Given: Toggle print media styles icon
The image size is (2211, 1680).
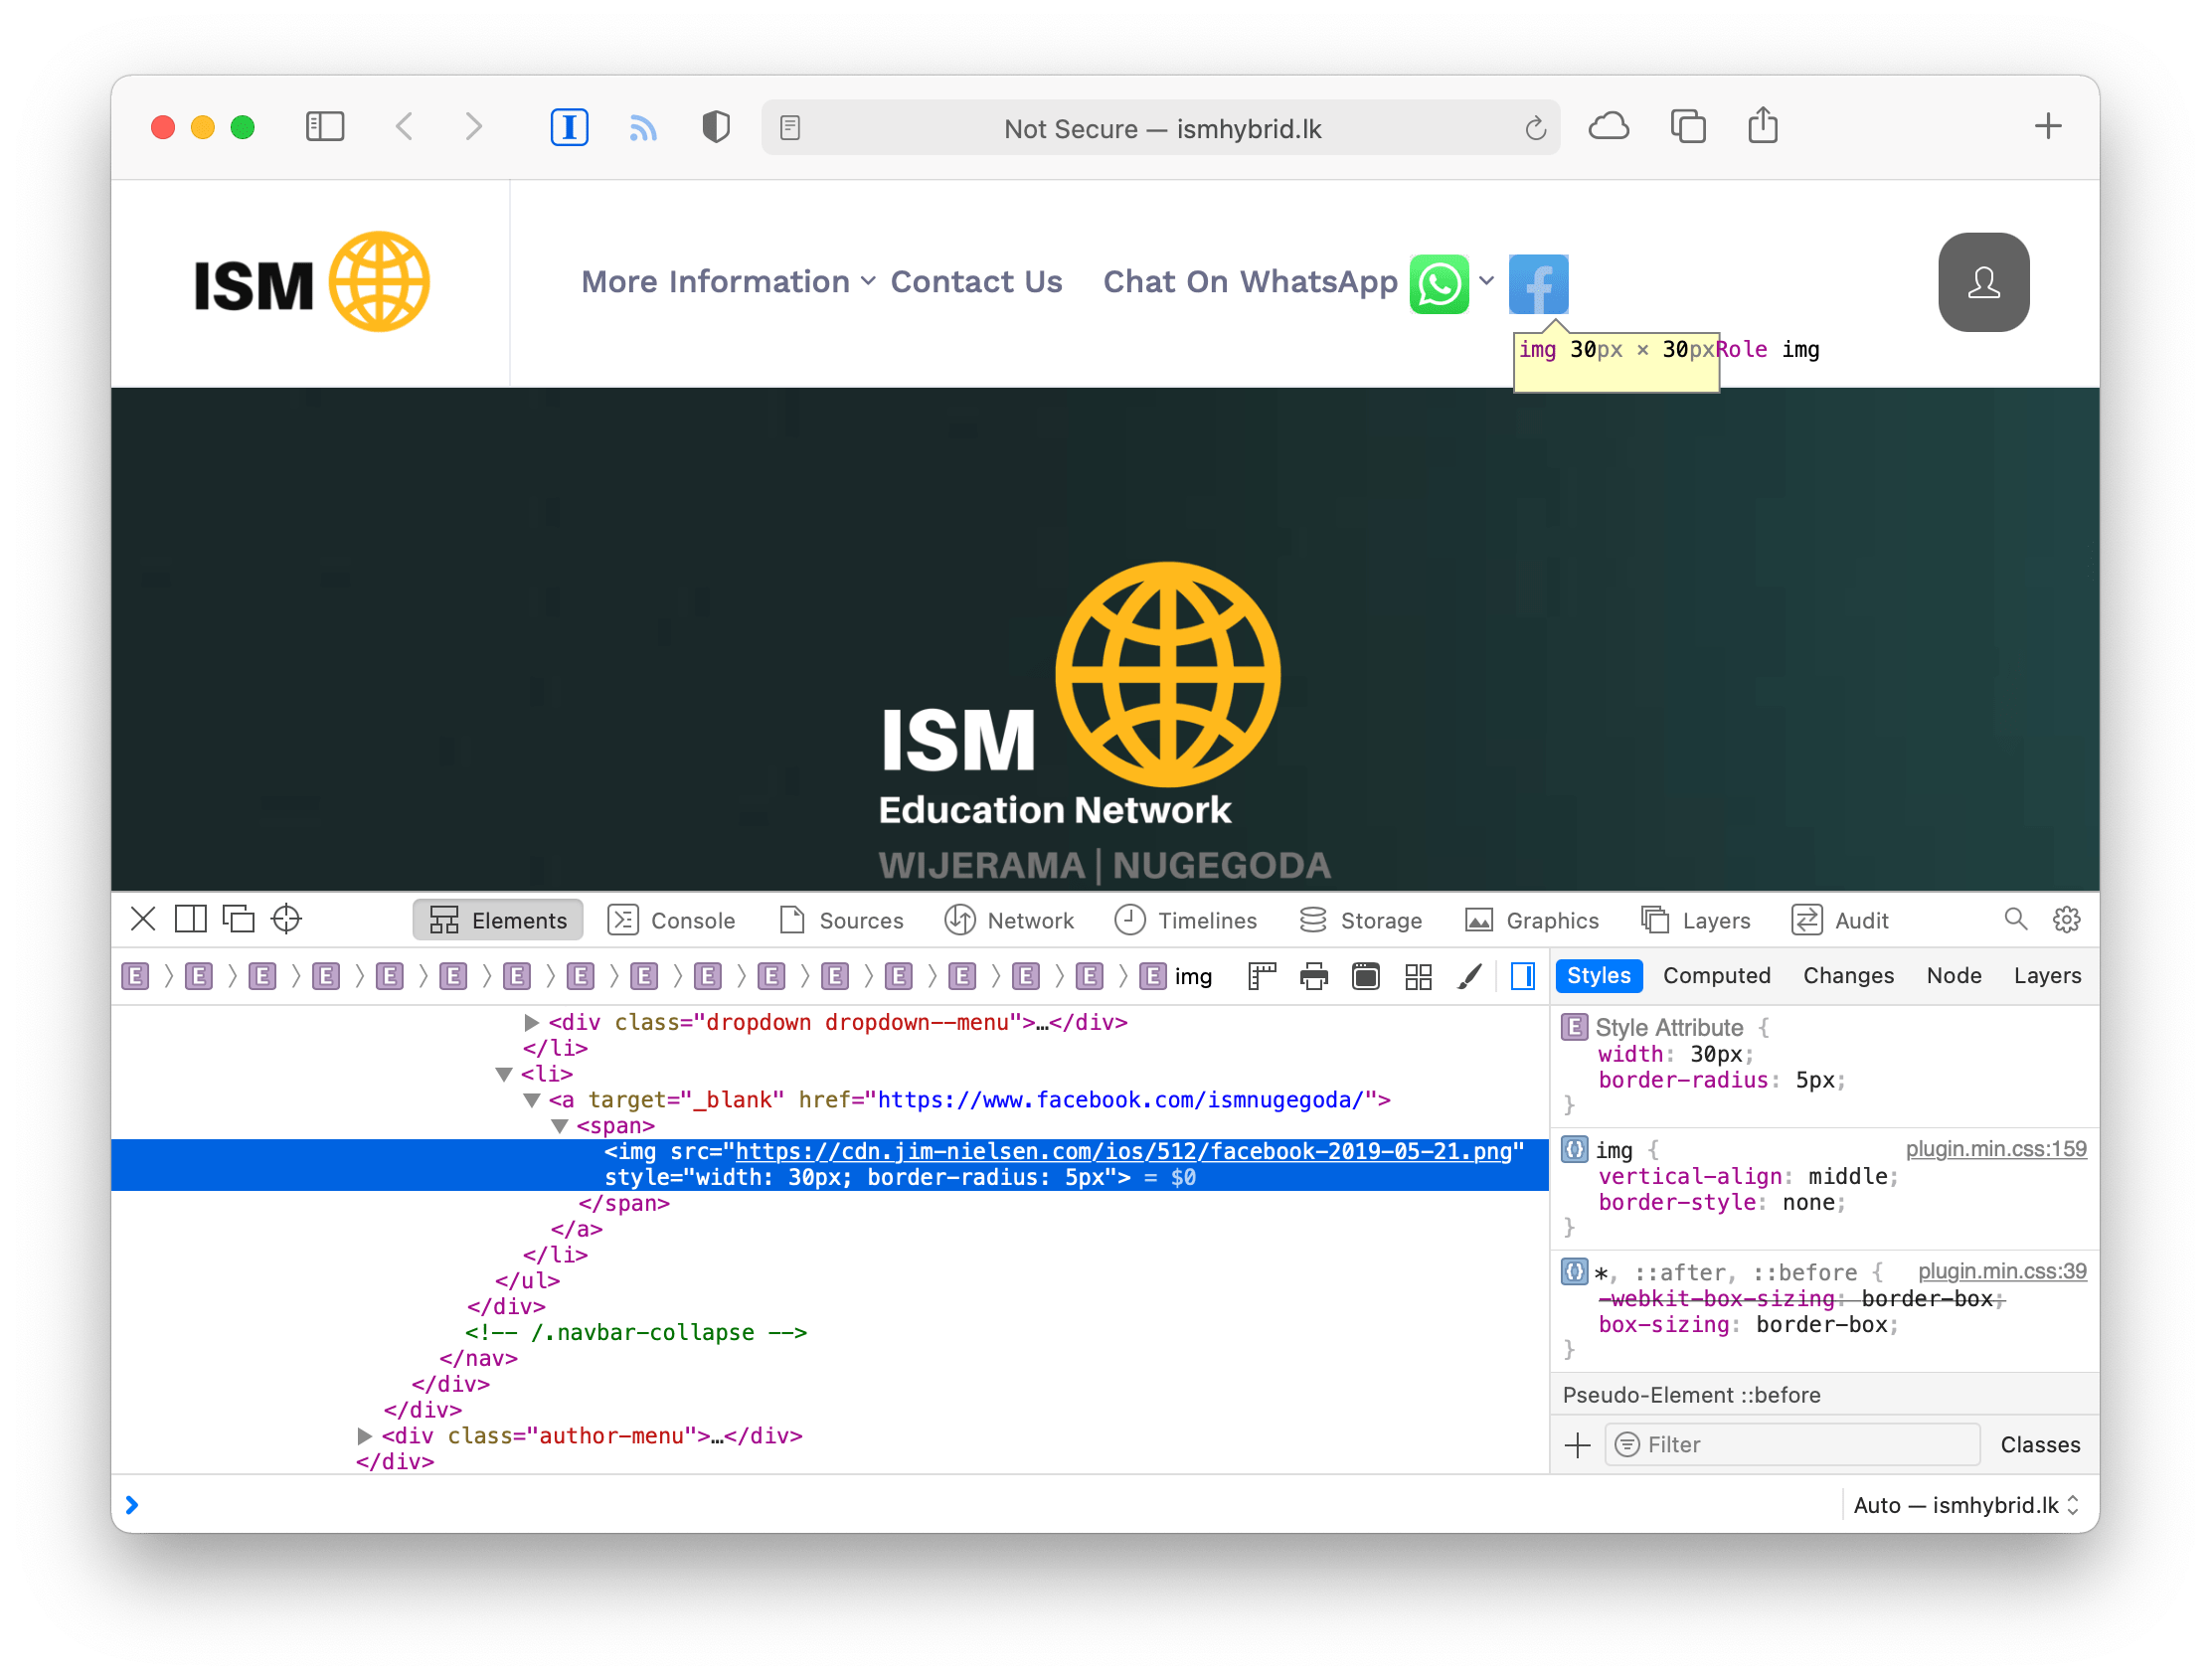Looking at the screenshot, I should tap(1313, 976).
